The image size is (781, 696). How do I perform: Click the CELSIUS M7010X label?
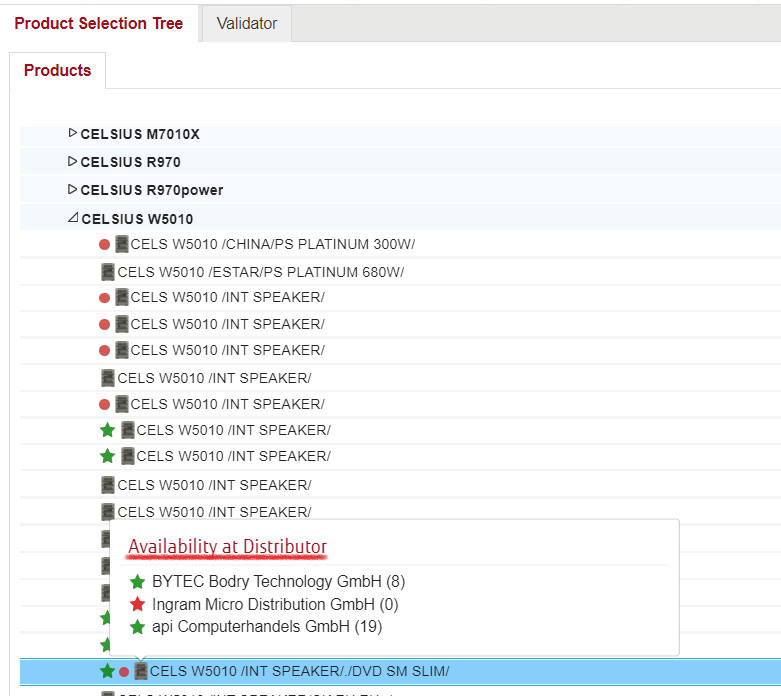coord(140,134)
